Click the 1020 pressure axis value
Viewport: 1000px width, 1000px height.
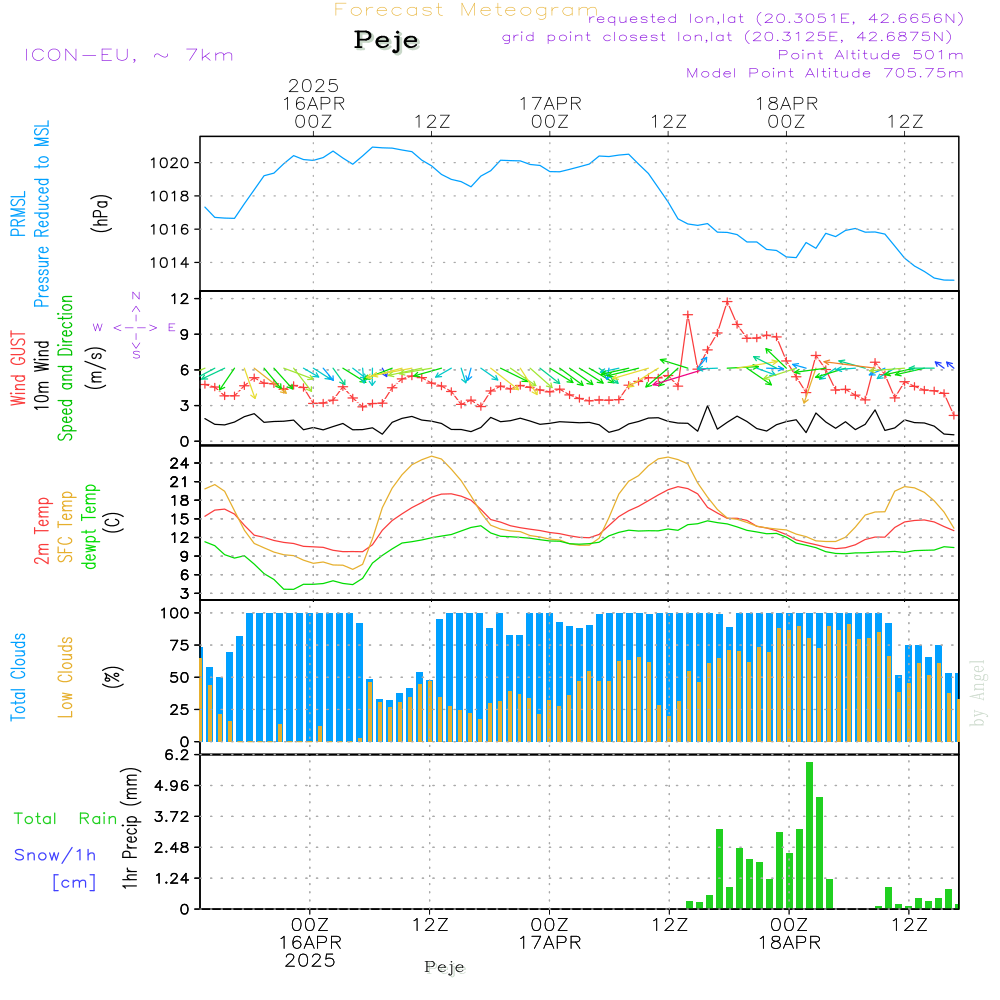(x=170, y=163)
